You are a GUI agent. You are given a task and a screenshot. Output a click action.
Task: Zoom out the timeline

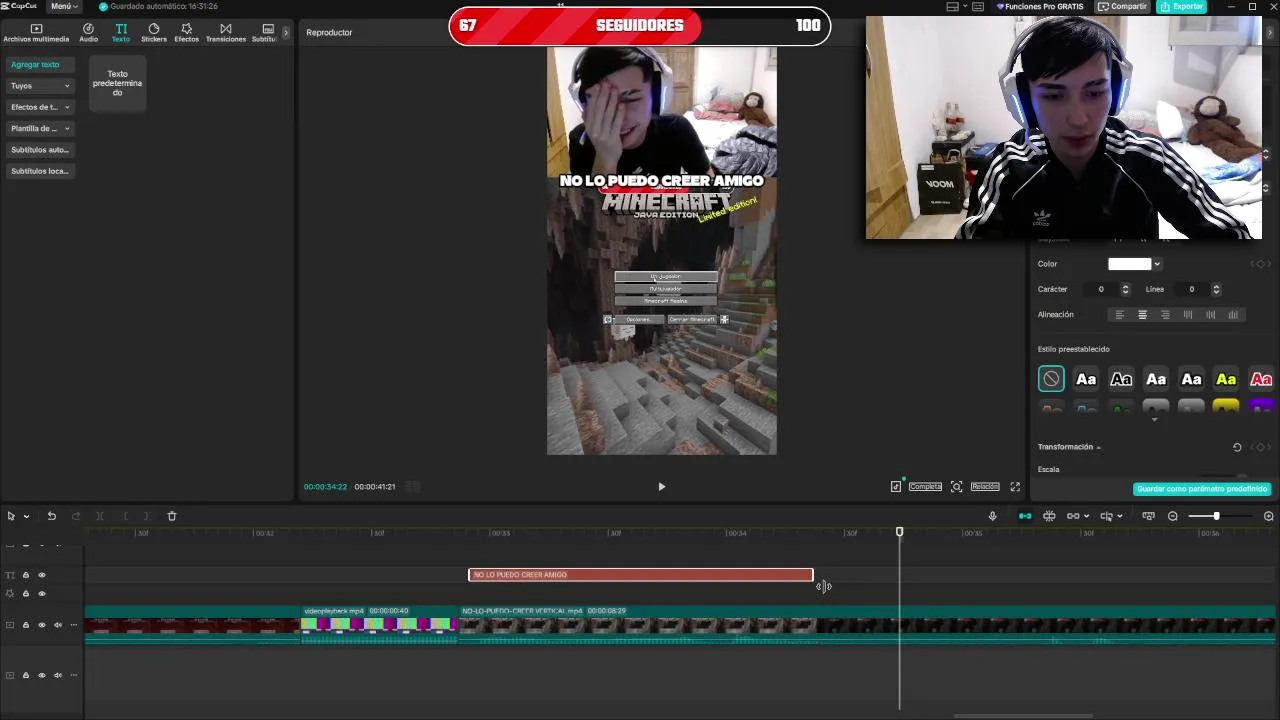[x=1173, y=516]
